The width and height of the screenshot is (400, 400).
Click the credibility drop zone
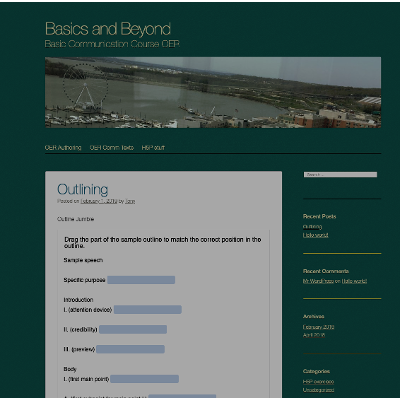133,330
